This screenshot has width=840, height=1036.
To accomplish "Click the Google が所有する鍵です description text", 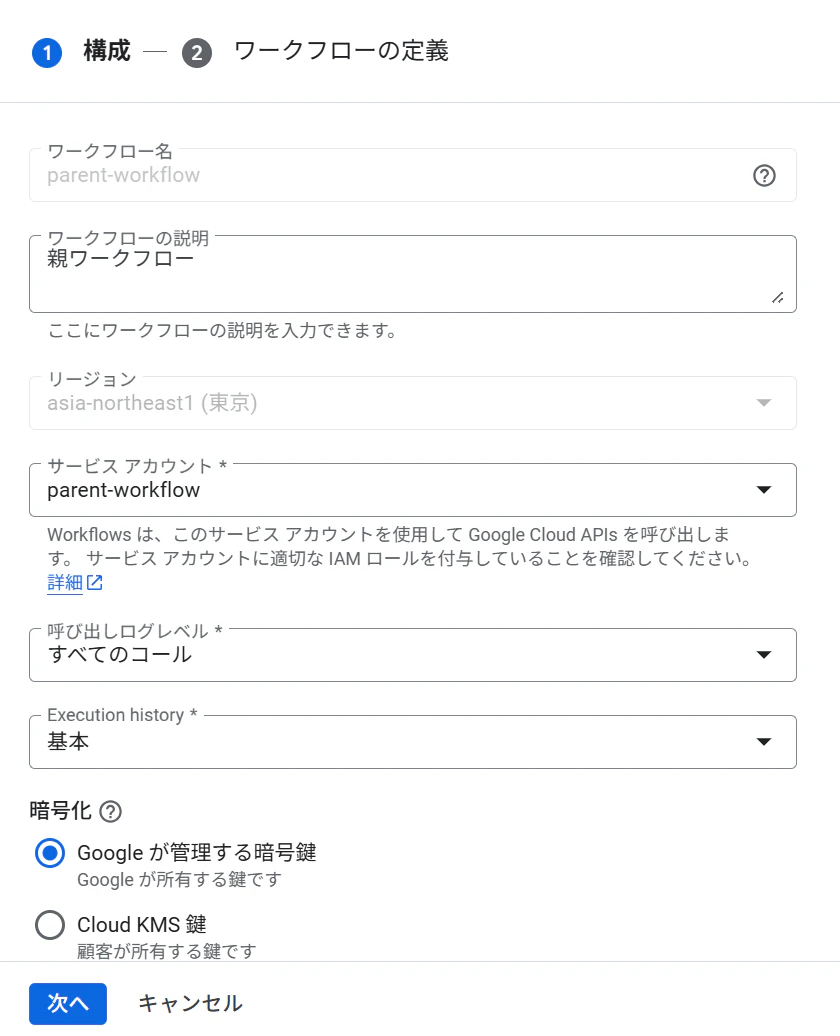I will click(180, 880).
